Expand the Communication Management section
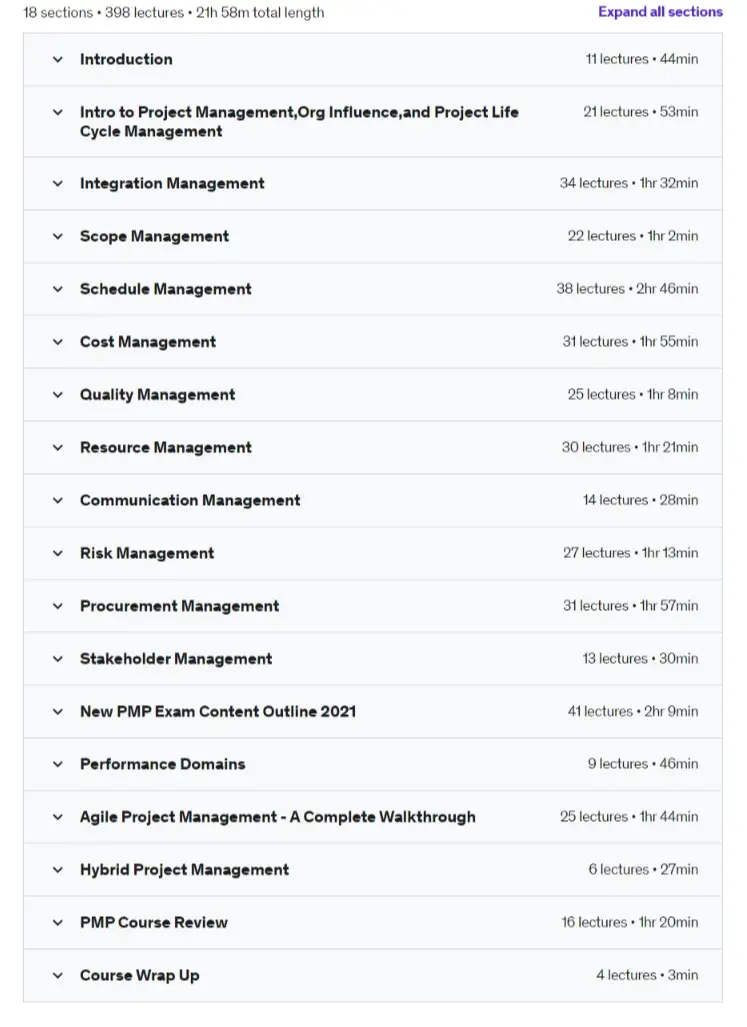 tap(189, 500)
